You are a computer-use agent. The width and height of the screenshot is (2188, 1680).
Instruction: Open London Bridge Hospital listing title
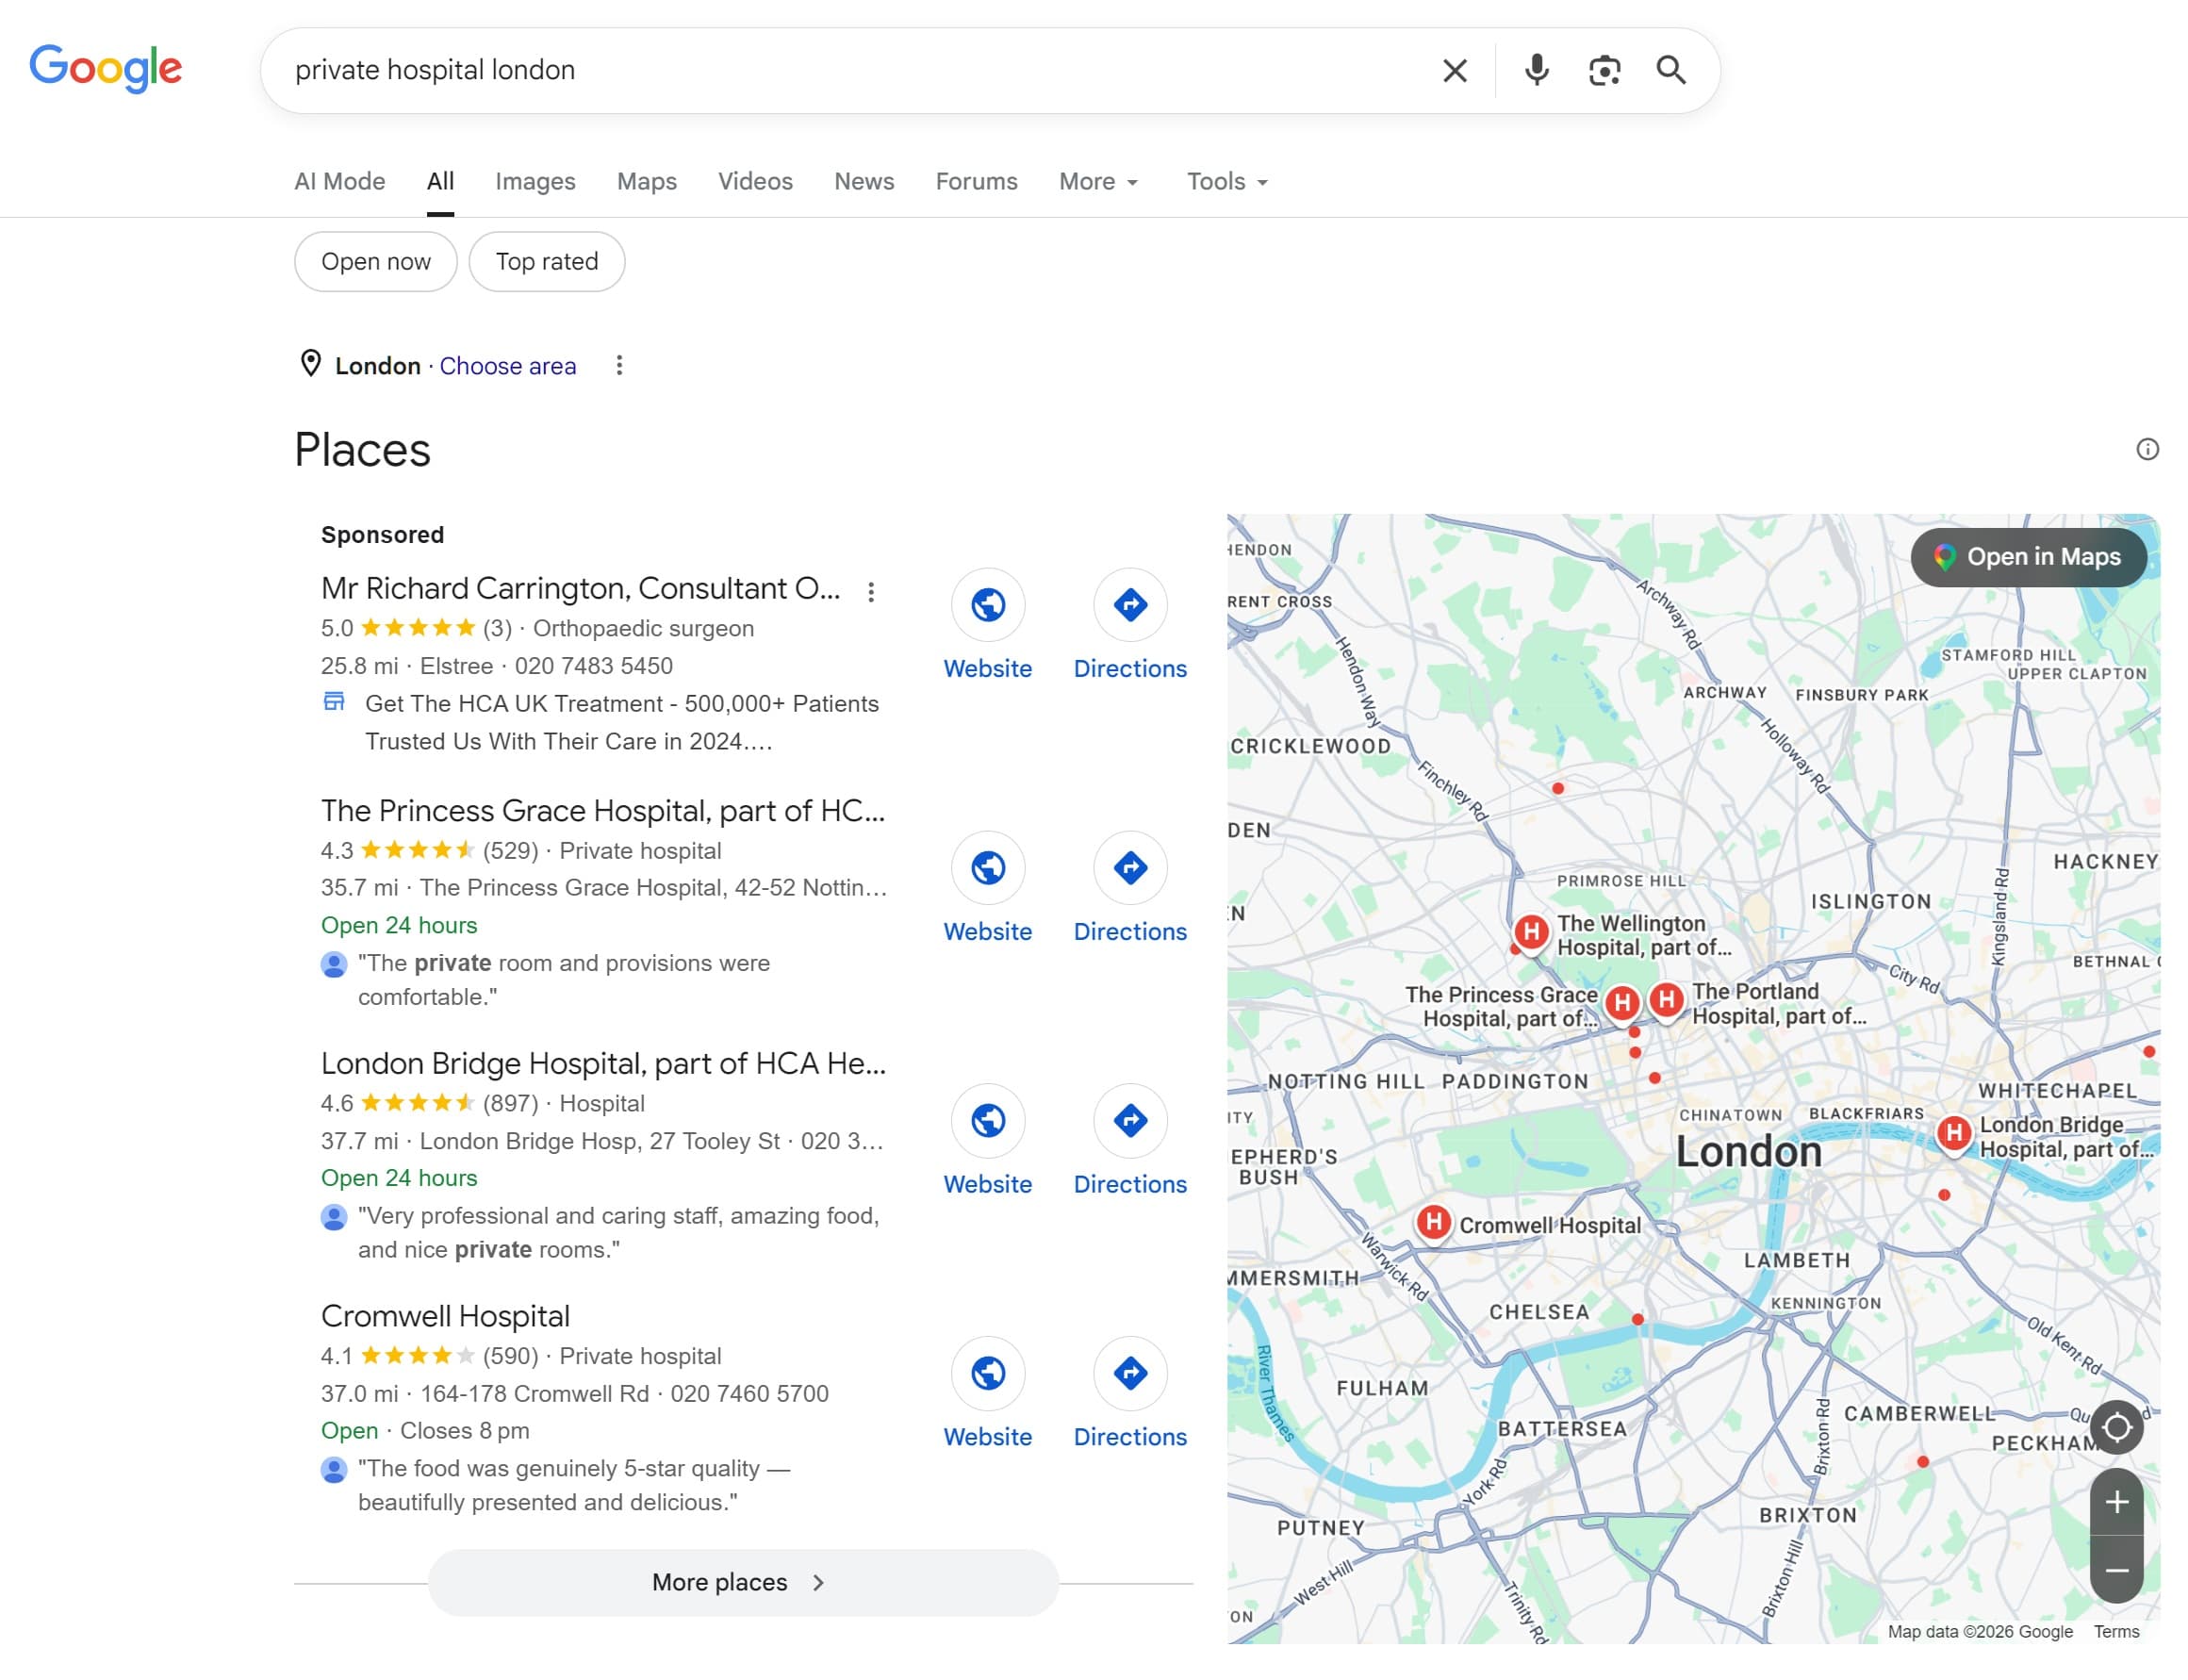click(603, 1063)
